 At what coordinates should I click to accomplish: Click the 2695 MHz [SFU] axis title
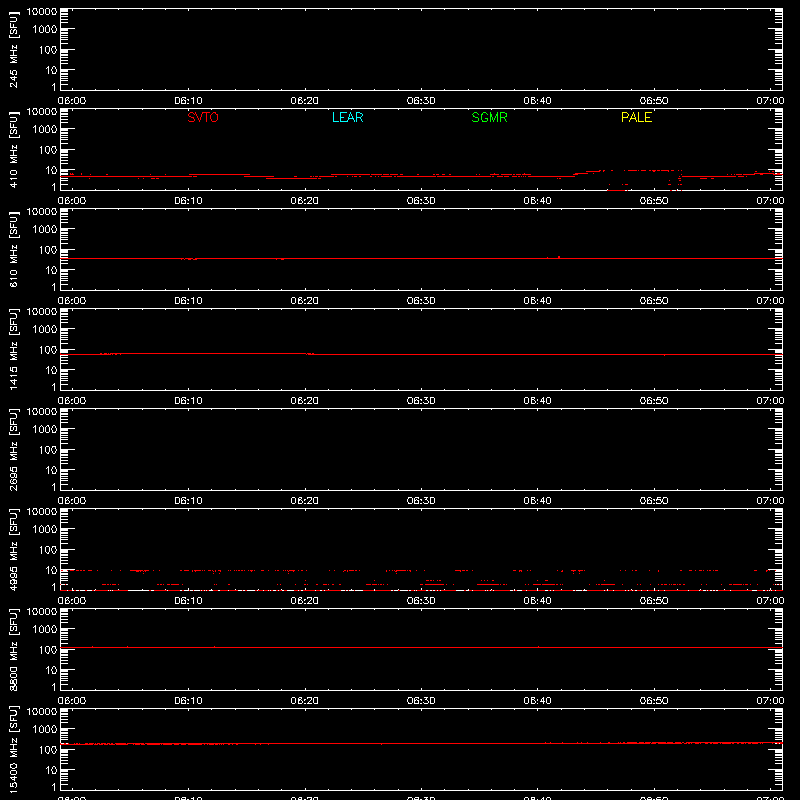point(13,449)
